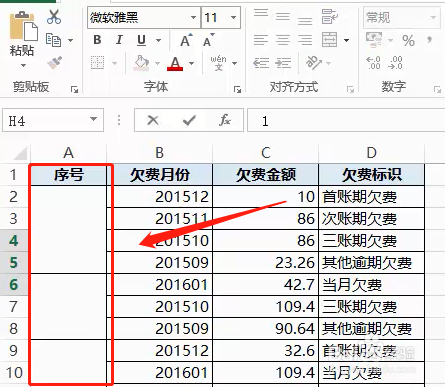Click the wén phonetic guide icon
The height and width of the screenshot is (387, 445).
click(x=218, y=63)
